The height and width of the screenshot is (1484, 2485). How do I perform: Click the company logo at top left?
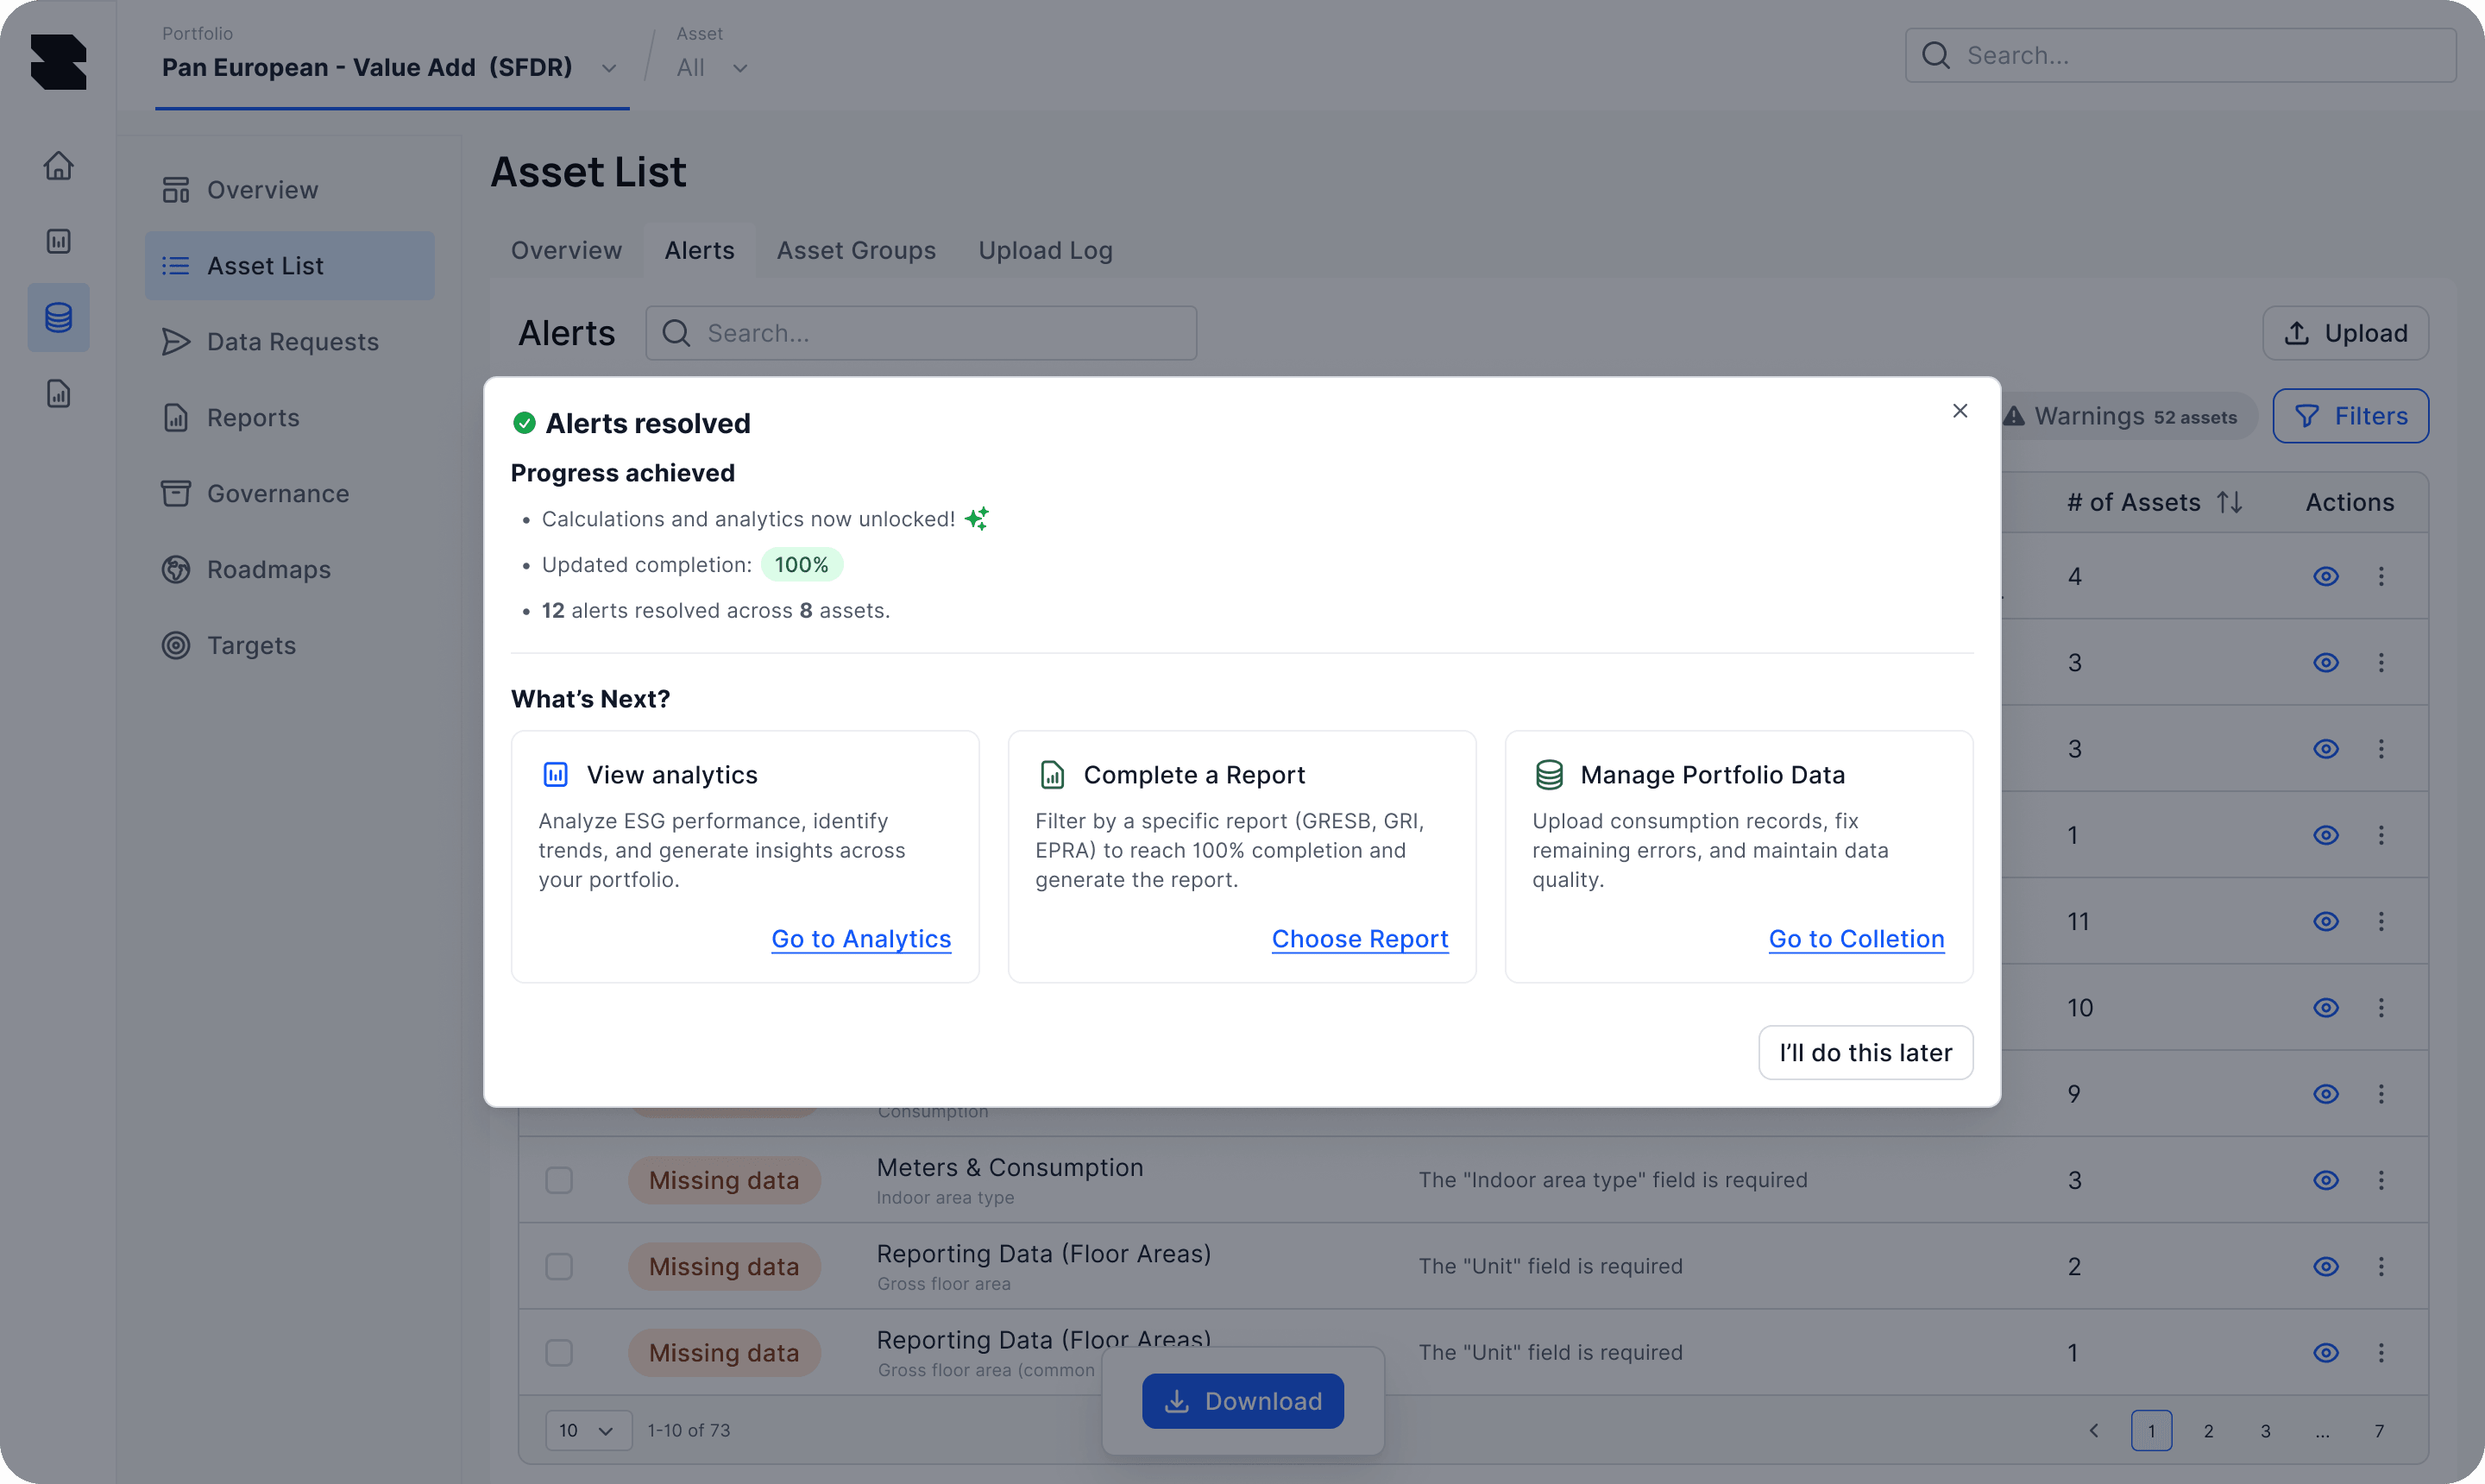point(58,61)
